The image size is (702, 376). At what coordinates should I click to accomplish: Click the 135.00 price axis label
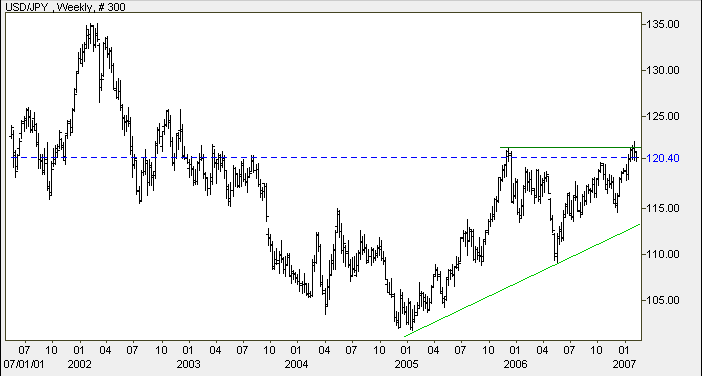[x=662, y=24]
